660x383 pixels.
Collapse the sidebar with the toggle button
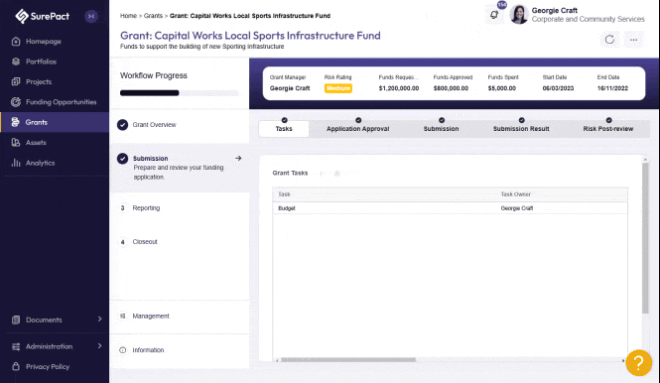(x=91, y=16)
